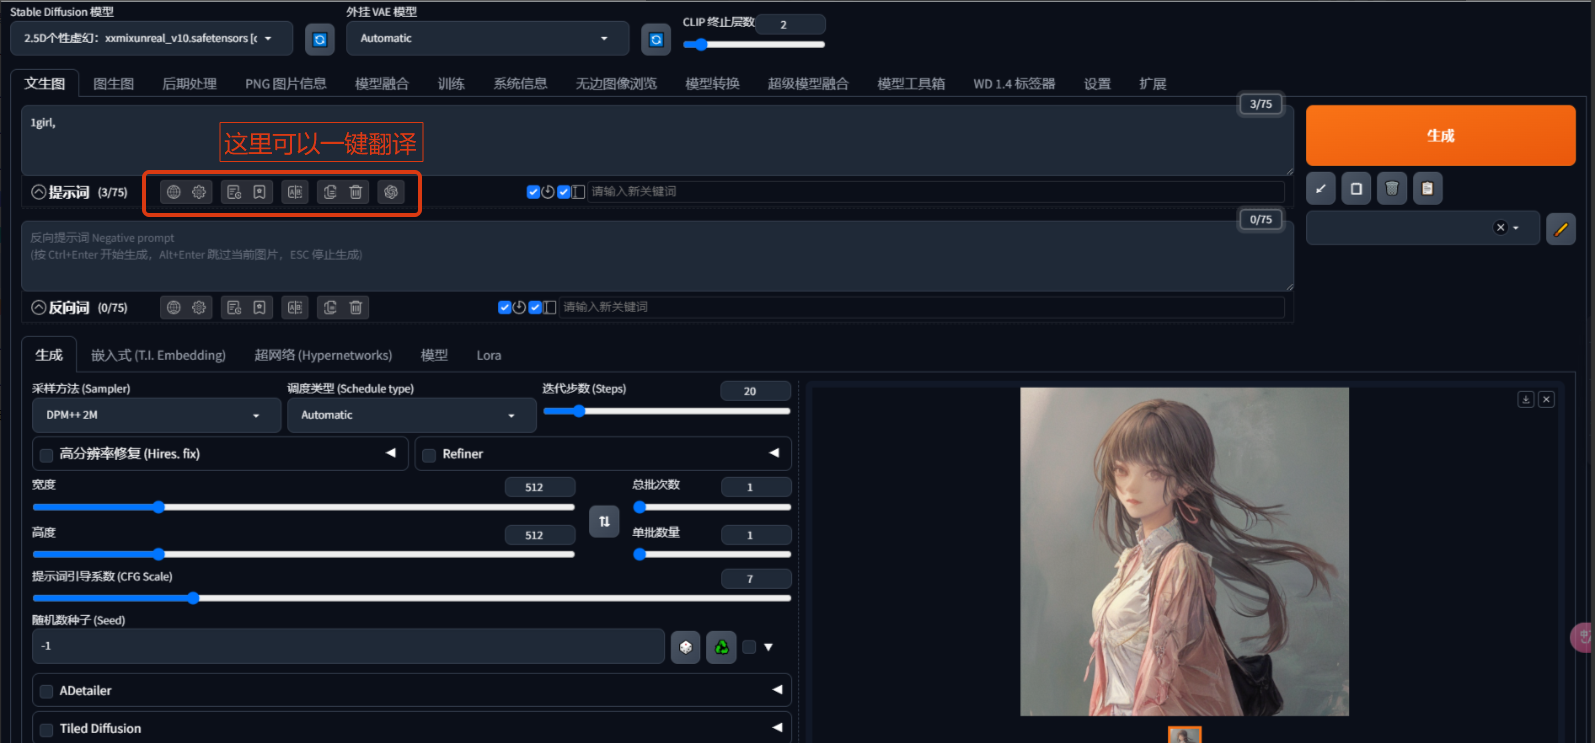Open the Schedule type dropdown

(x=411, y=415)
